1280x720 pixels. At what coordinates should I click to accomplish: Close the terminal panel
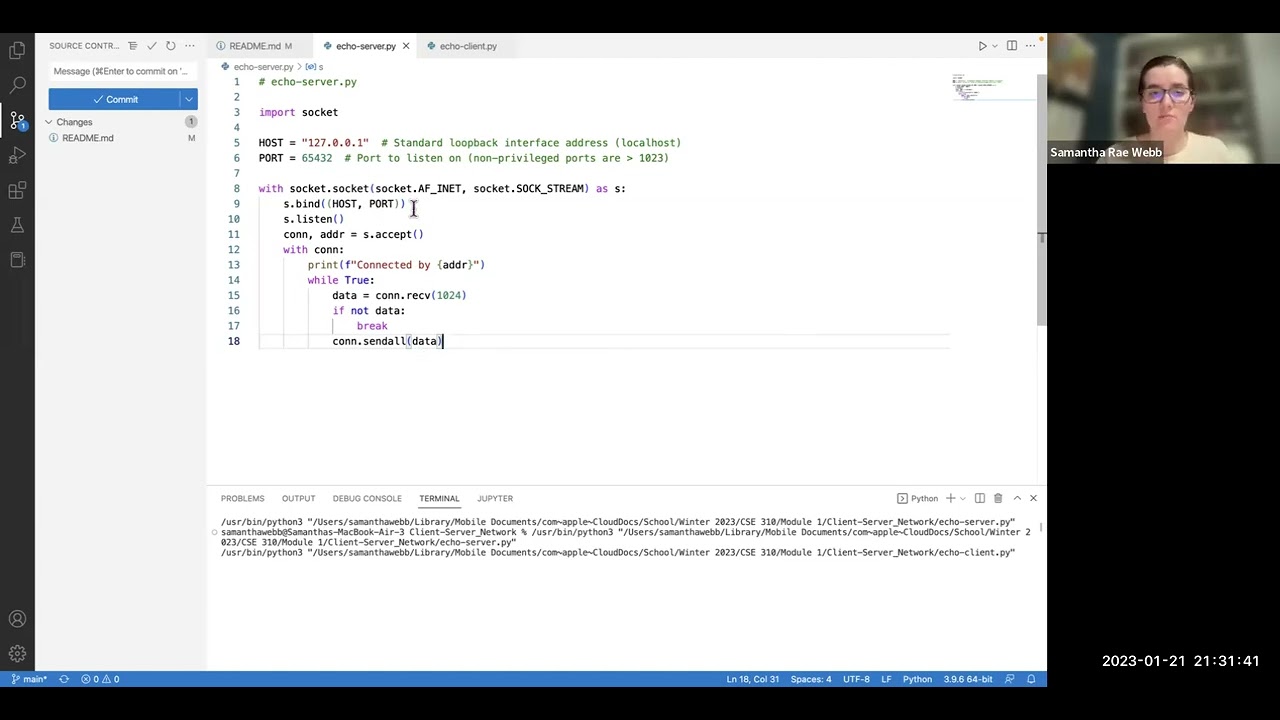tap(1033, 498)
